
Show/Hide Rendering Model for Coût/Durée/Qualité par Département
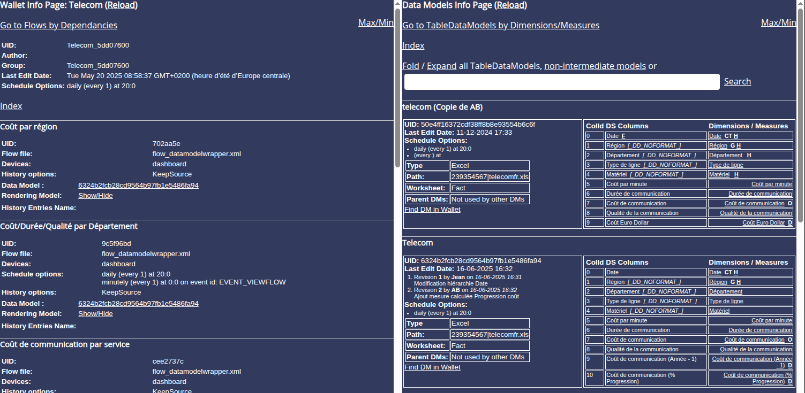pyautogui.click(x=95, y=313)
